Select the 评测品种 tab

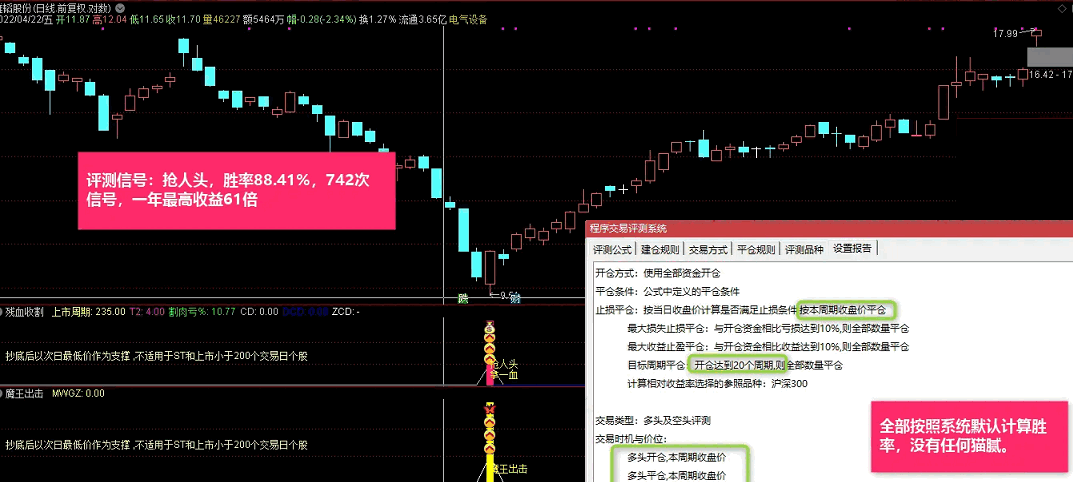pyautogui.click(x=803, y=249)
